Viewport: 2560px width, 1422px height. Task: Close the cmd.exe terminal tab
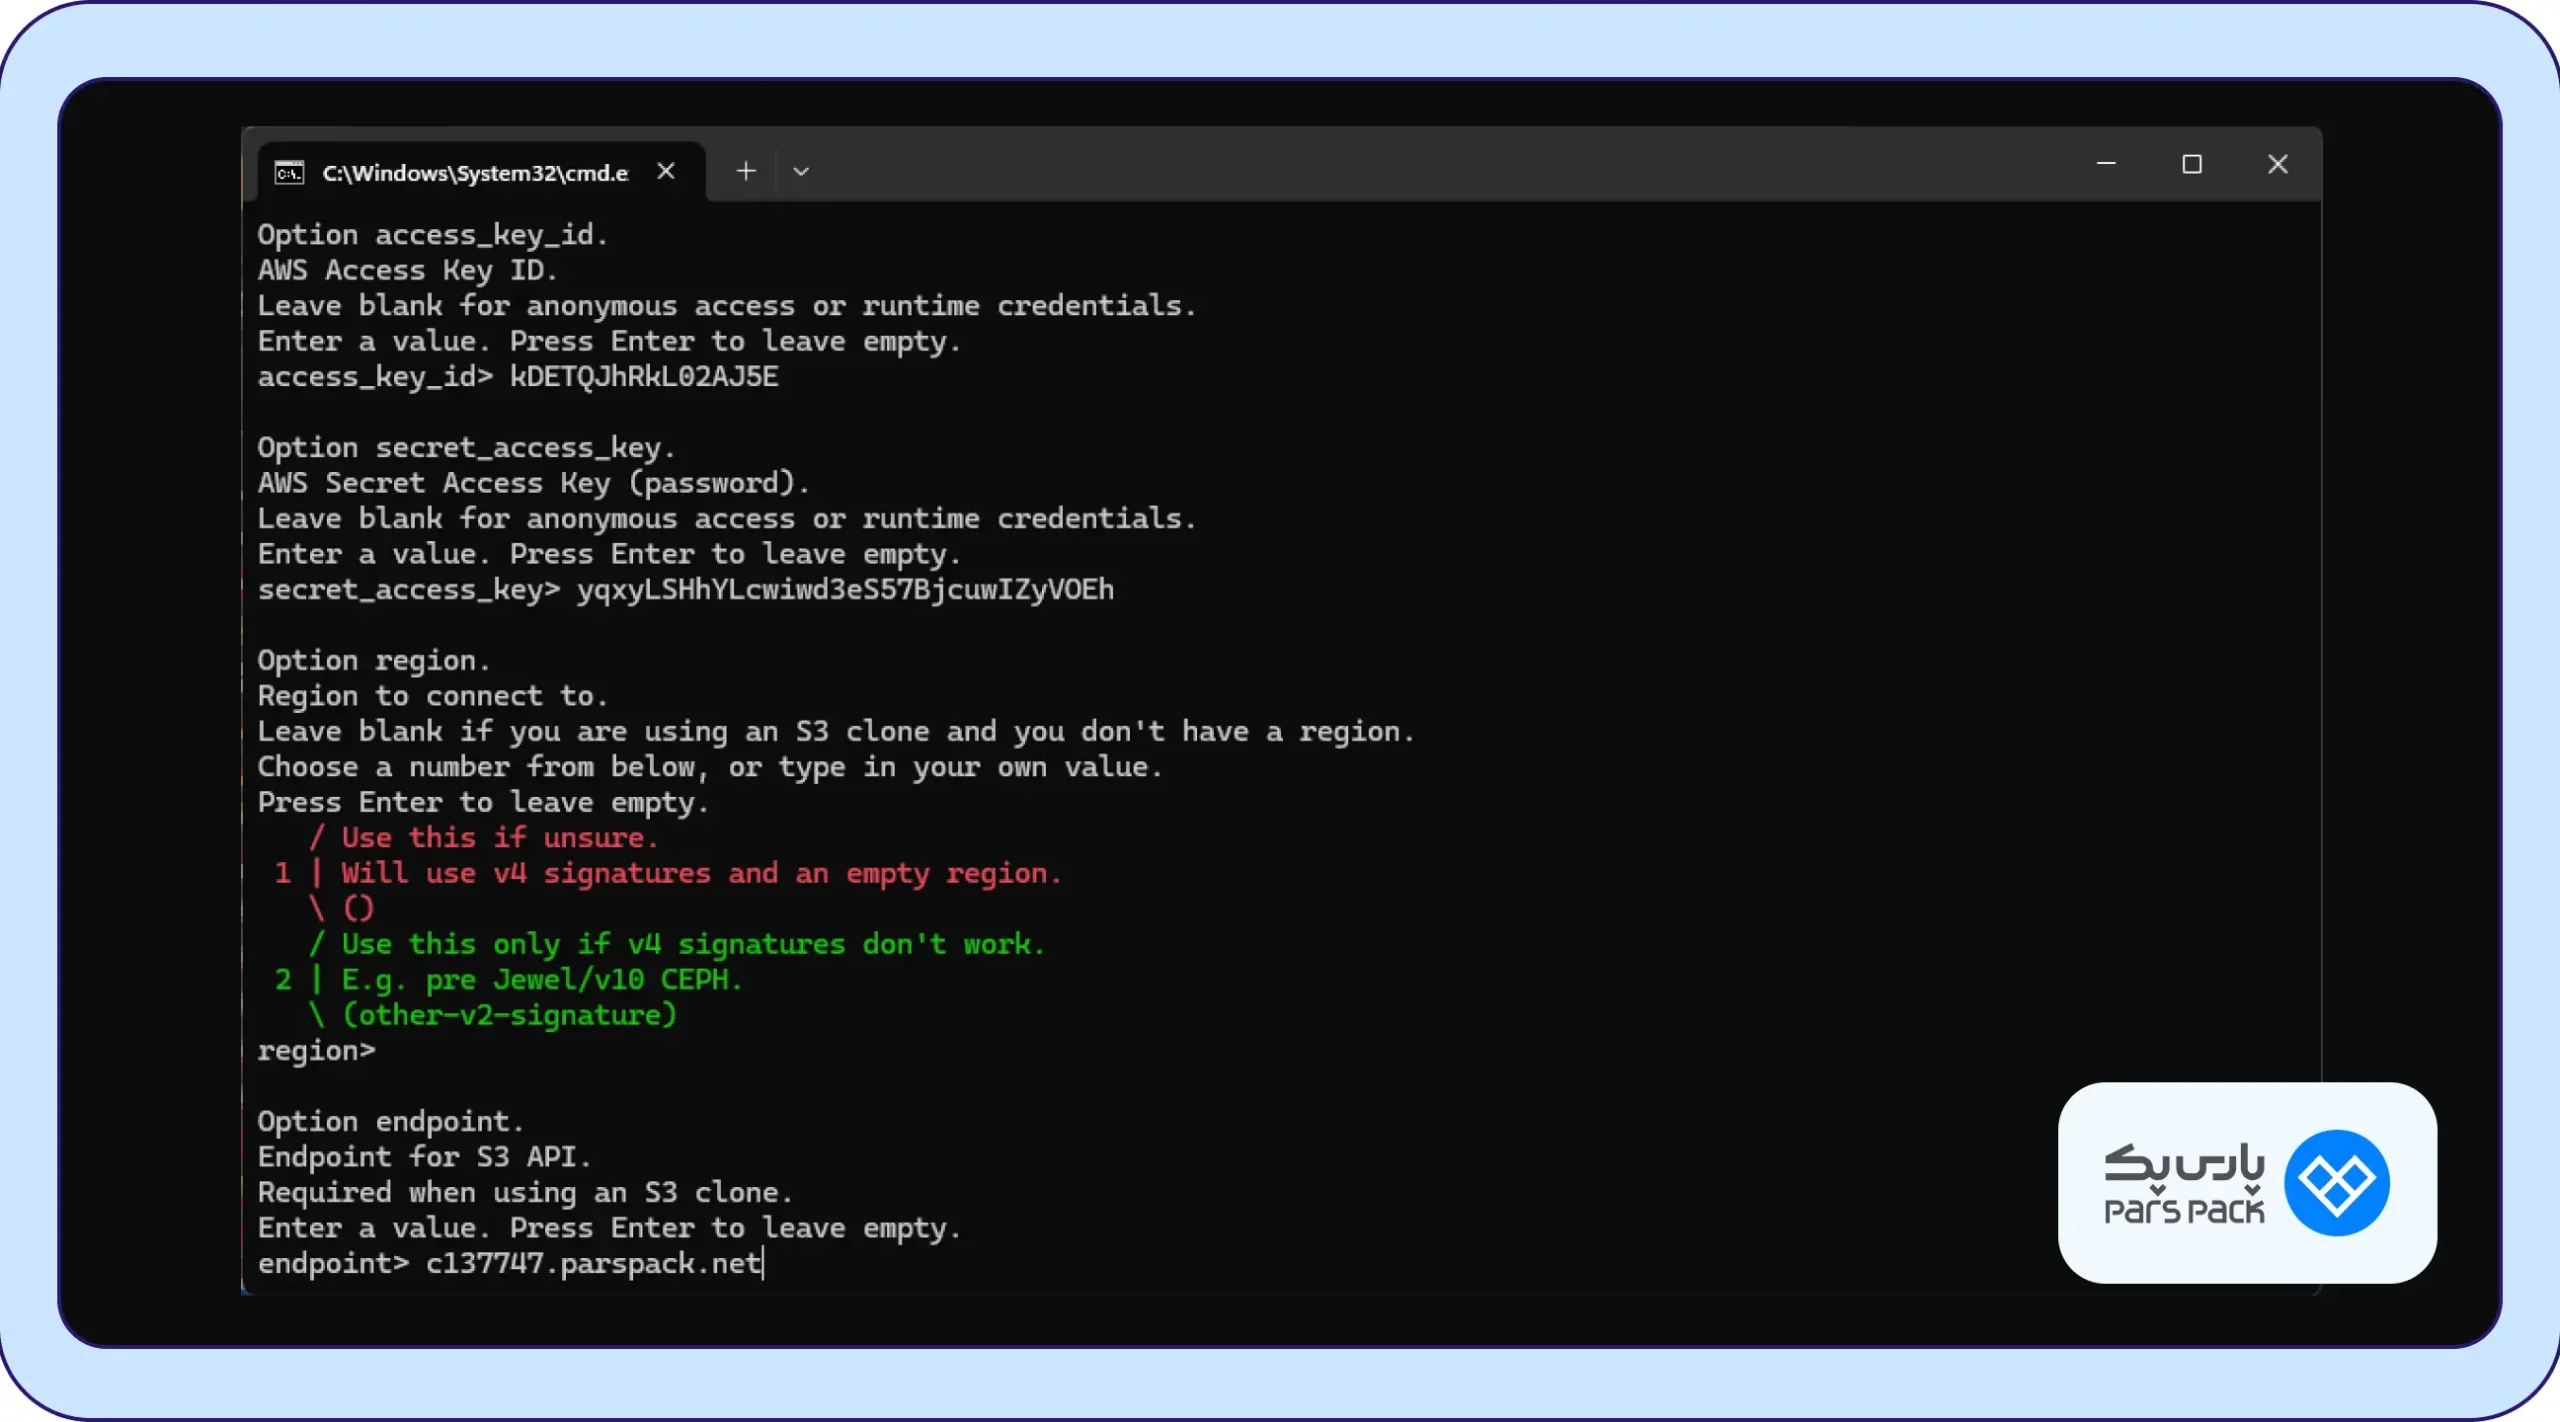click(x=666, y=171)
